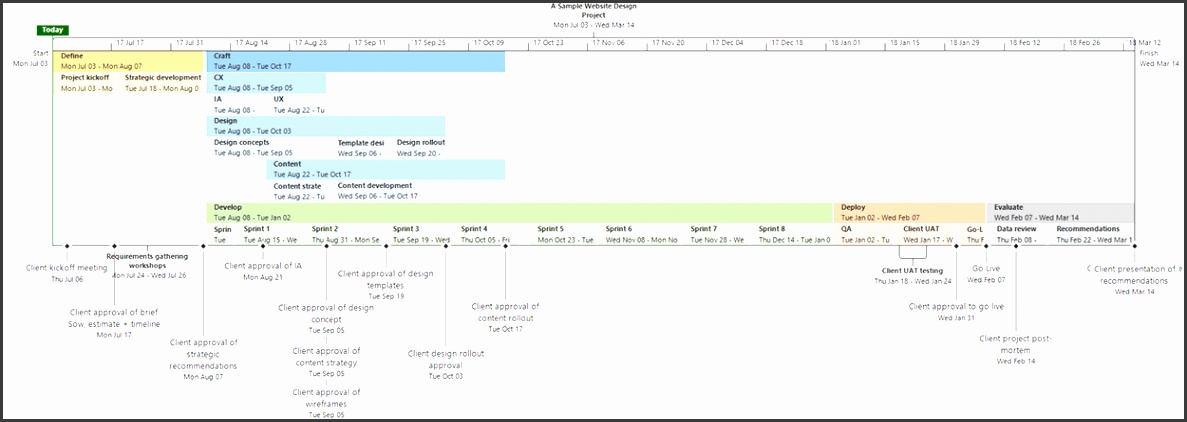
Task: Click the Template design task
Action: [x=361, y=147]
